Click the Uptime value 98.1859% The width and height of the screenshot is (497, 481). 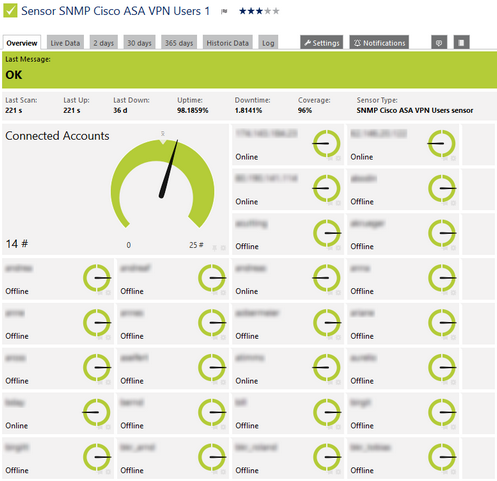coord(193,110)
